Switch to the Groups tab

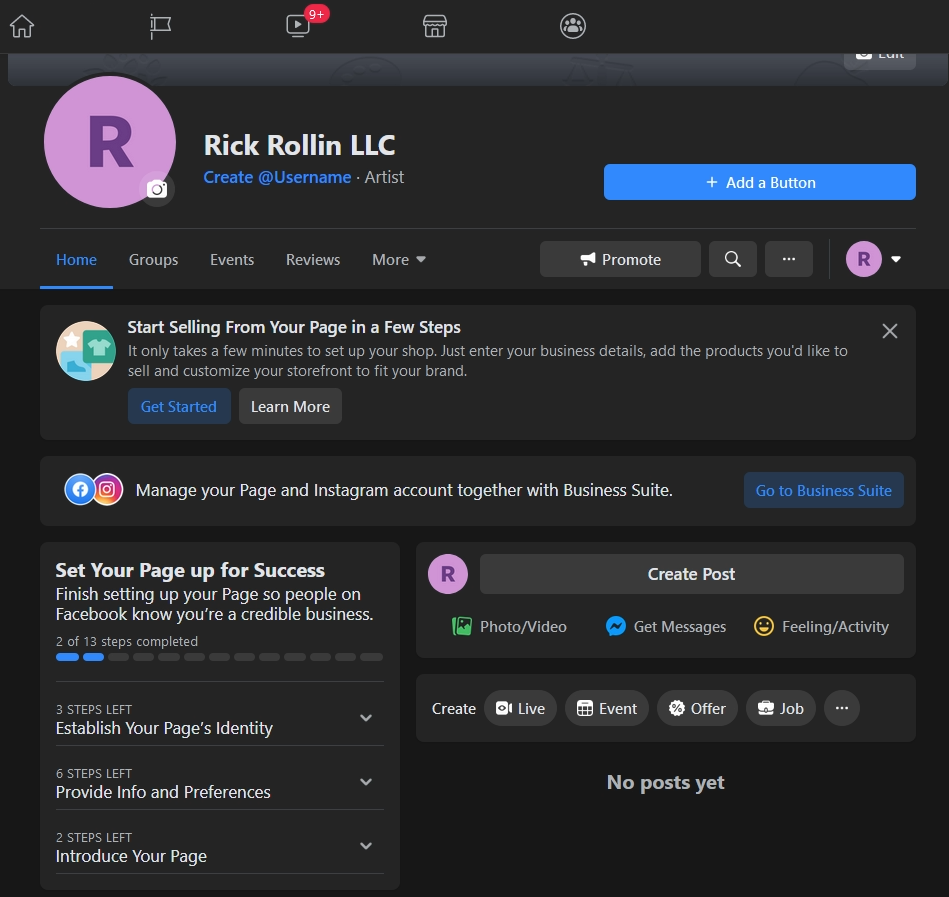pyautogui.click(x=153, y=260)
